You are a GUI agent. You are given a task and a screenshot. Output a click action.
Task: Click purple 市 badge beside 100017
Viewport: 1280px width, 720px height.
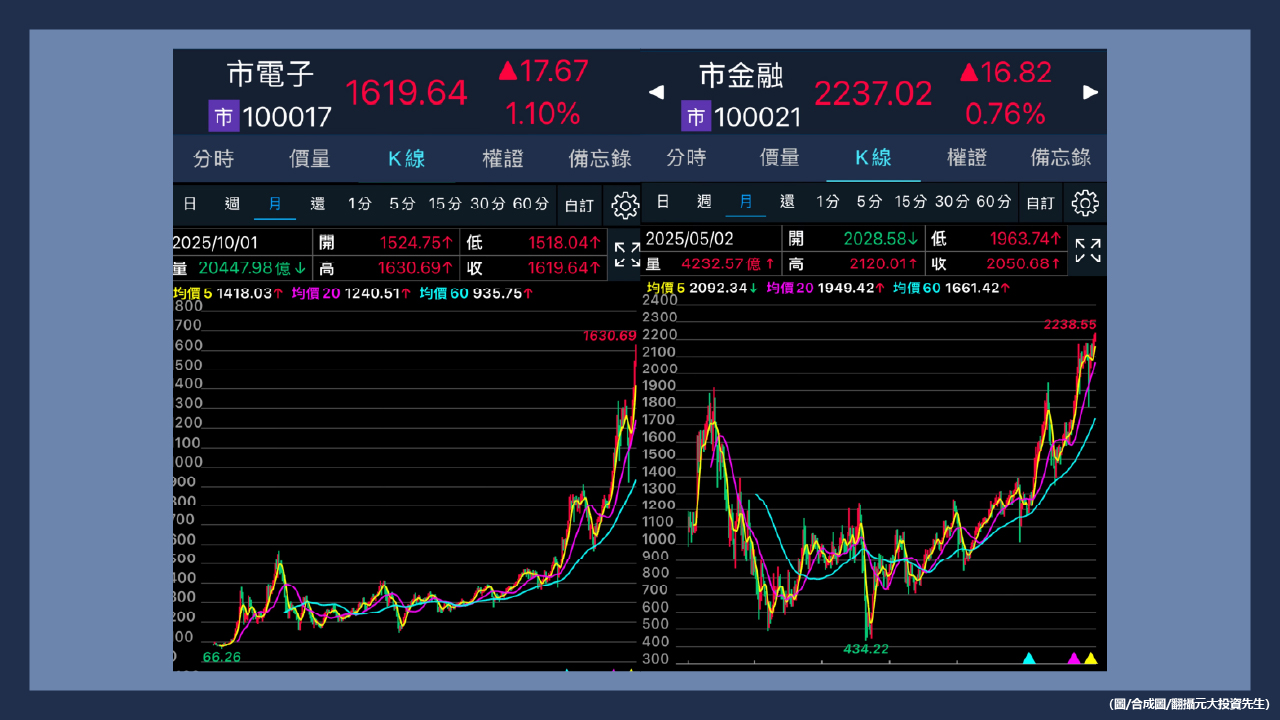tap(223, 117)
